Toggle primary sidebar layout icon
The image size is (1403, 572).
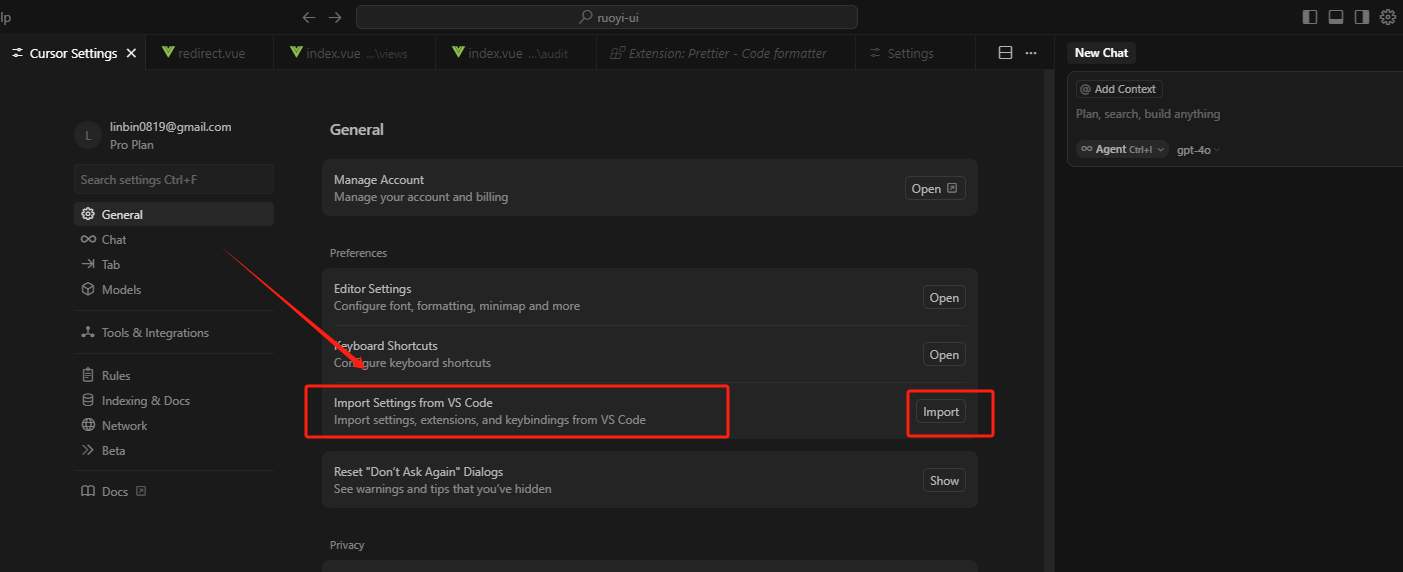tap(1310, 17)
